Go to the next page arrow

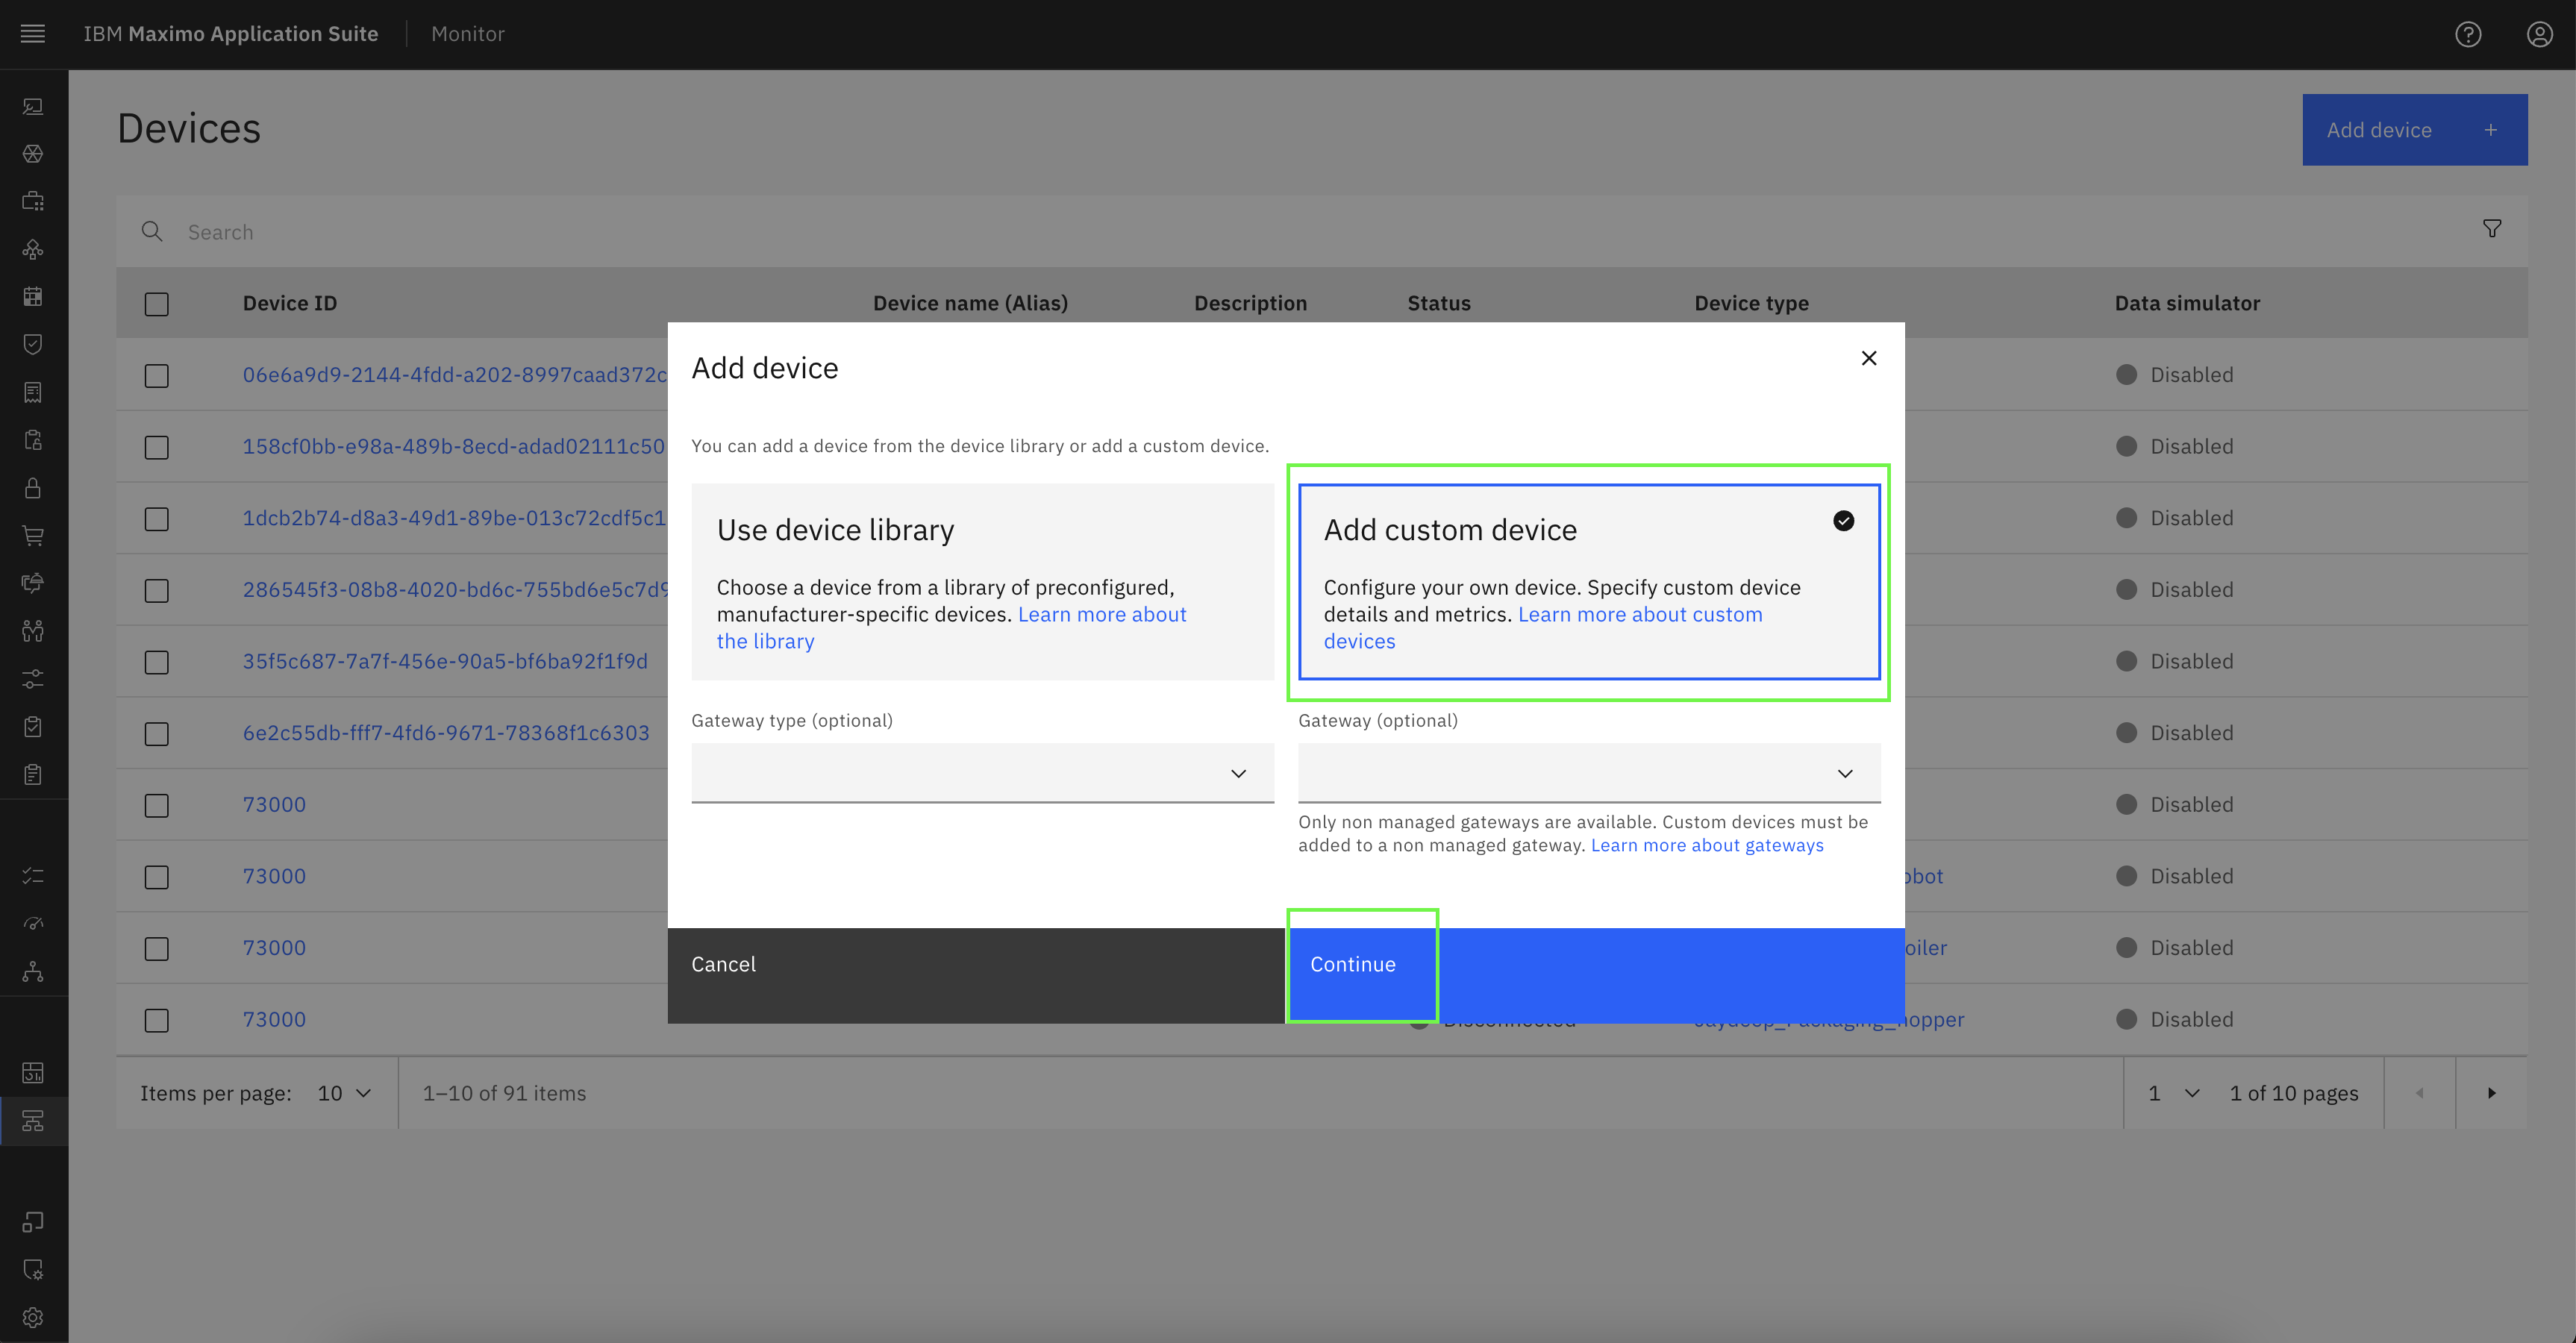click(x=2491, y=1093)
